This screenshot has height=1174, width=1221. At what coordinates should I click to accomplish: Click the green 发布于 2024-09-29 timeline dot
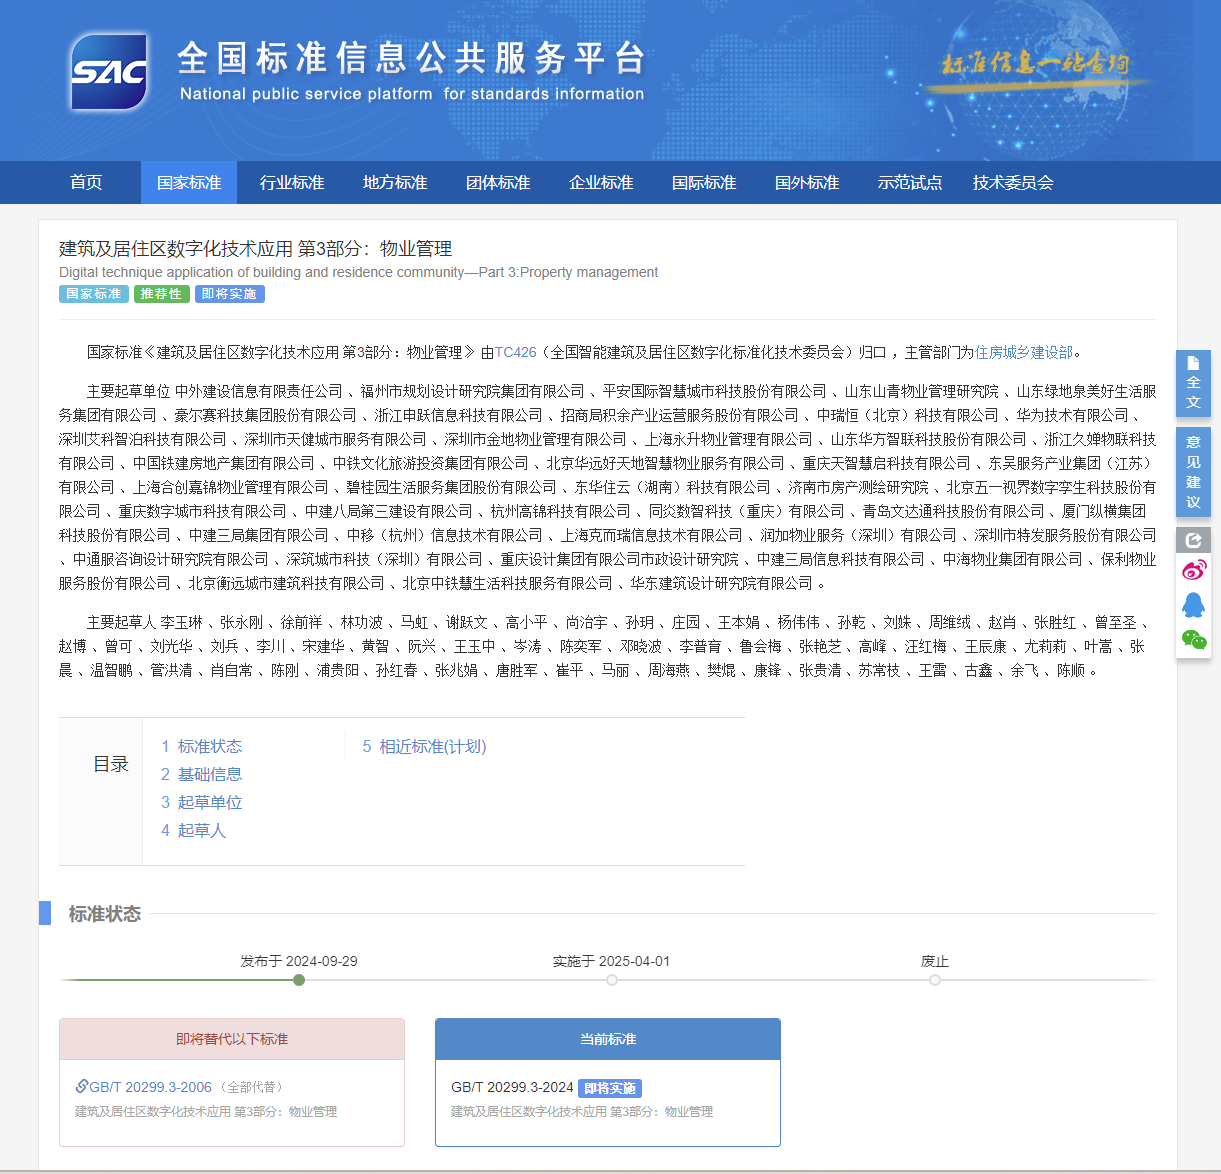[x=299, y=980]
